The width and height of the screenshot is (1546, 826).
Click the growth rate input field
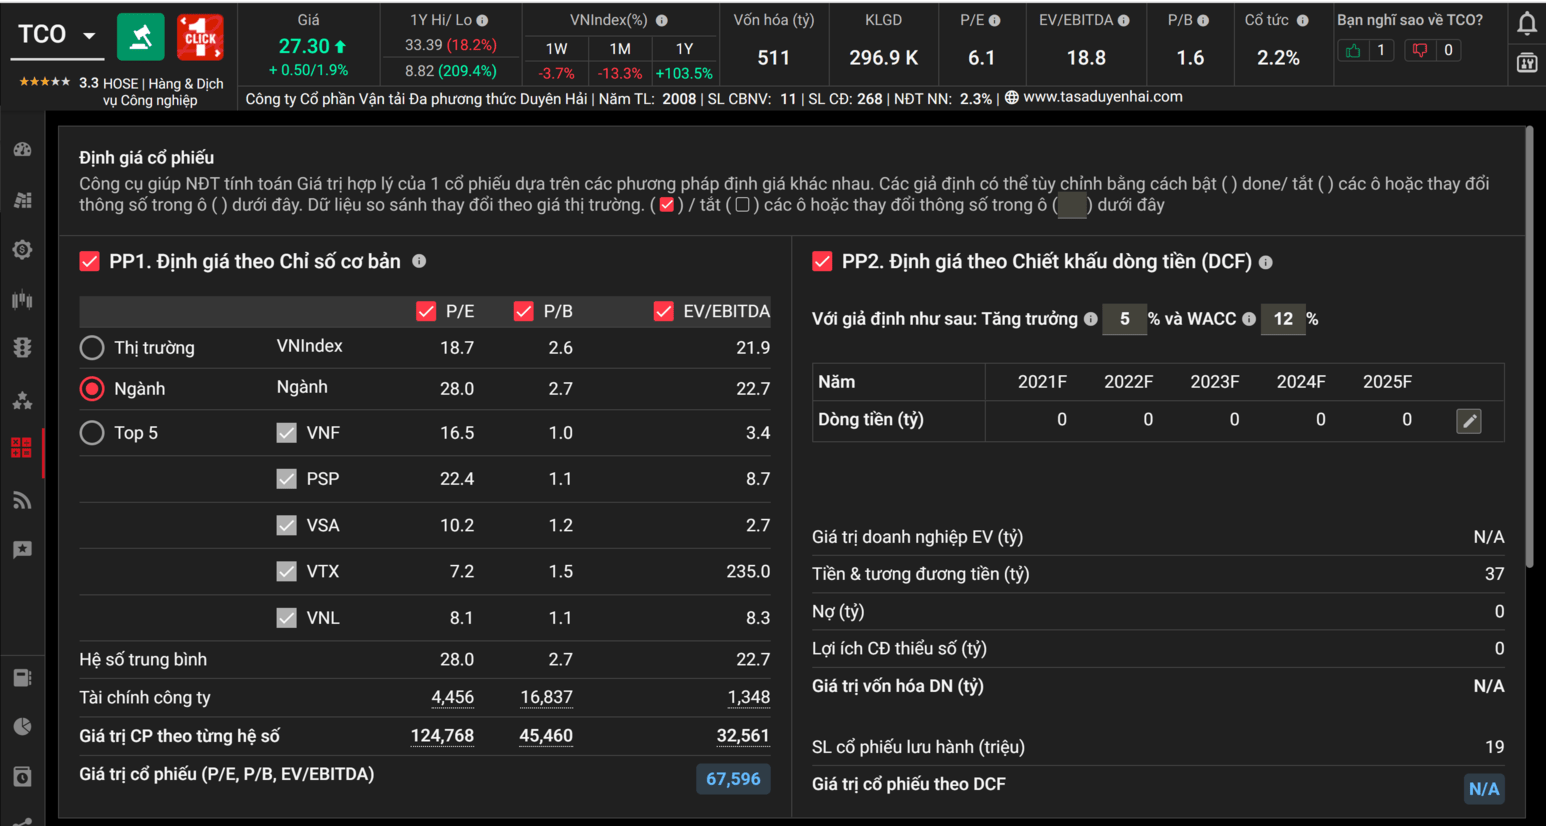(x=1124, y=319)
